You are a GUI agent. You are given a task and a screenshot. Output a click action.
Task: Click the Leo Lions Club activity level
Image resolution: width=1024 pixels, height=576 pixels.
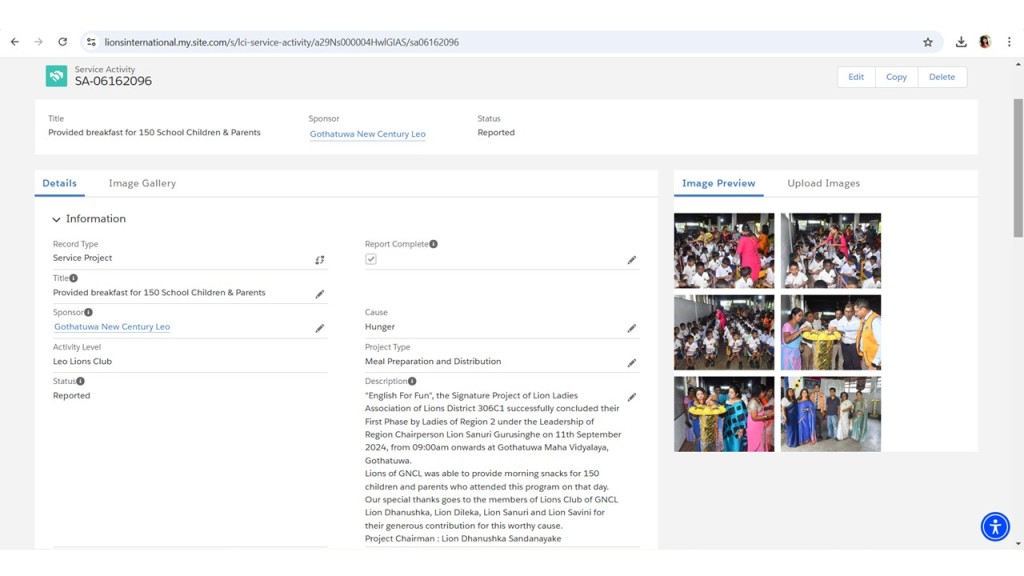coord(82,361)
